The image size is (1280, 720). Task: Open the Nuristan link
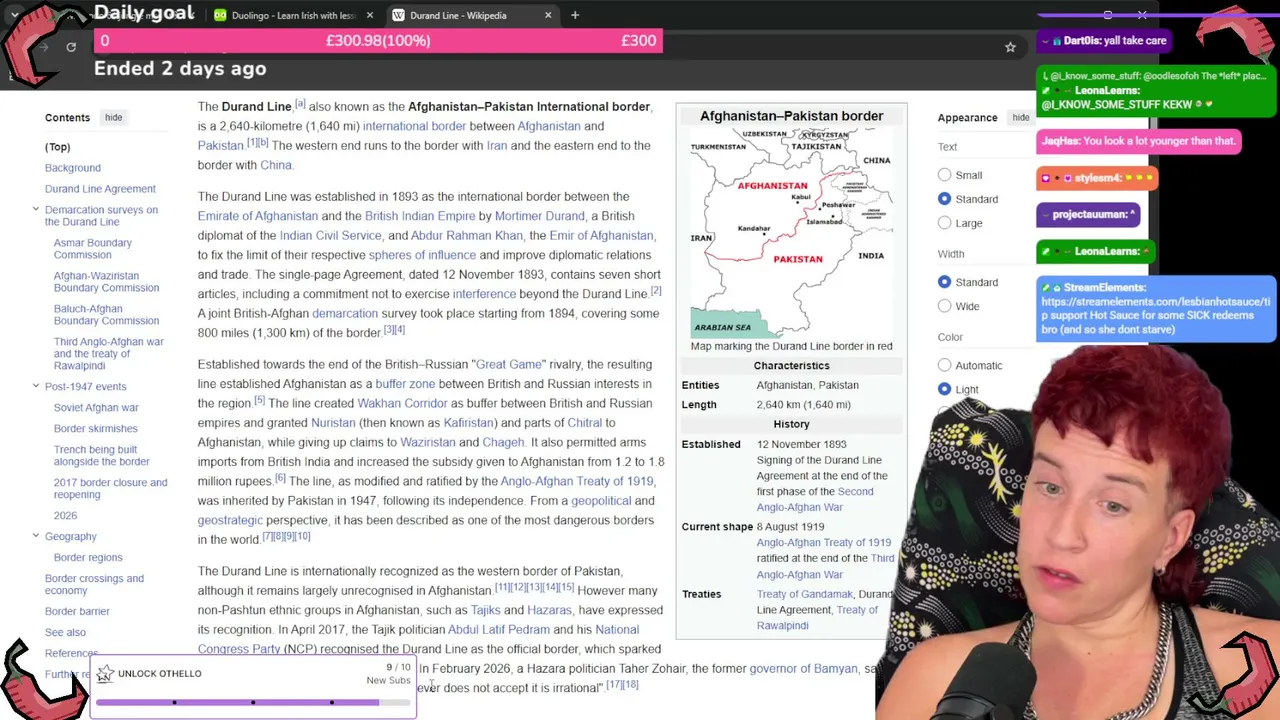coord(335,423)
